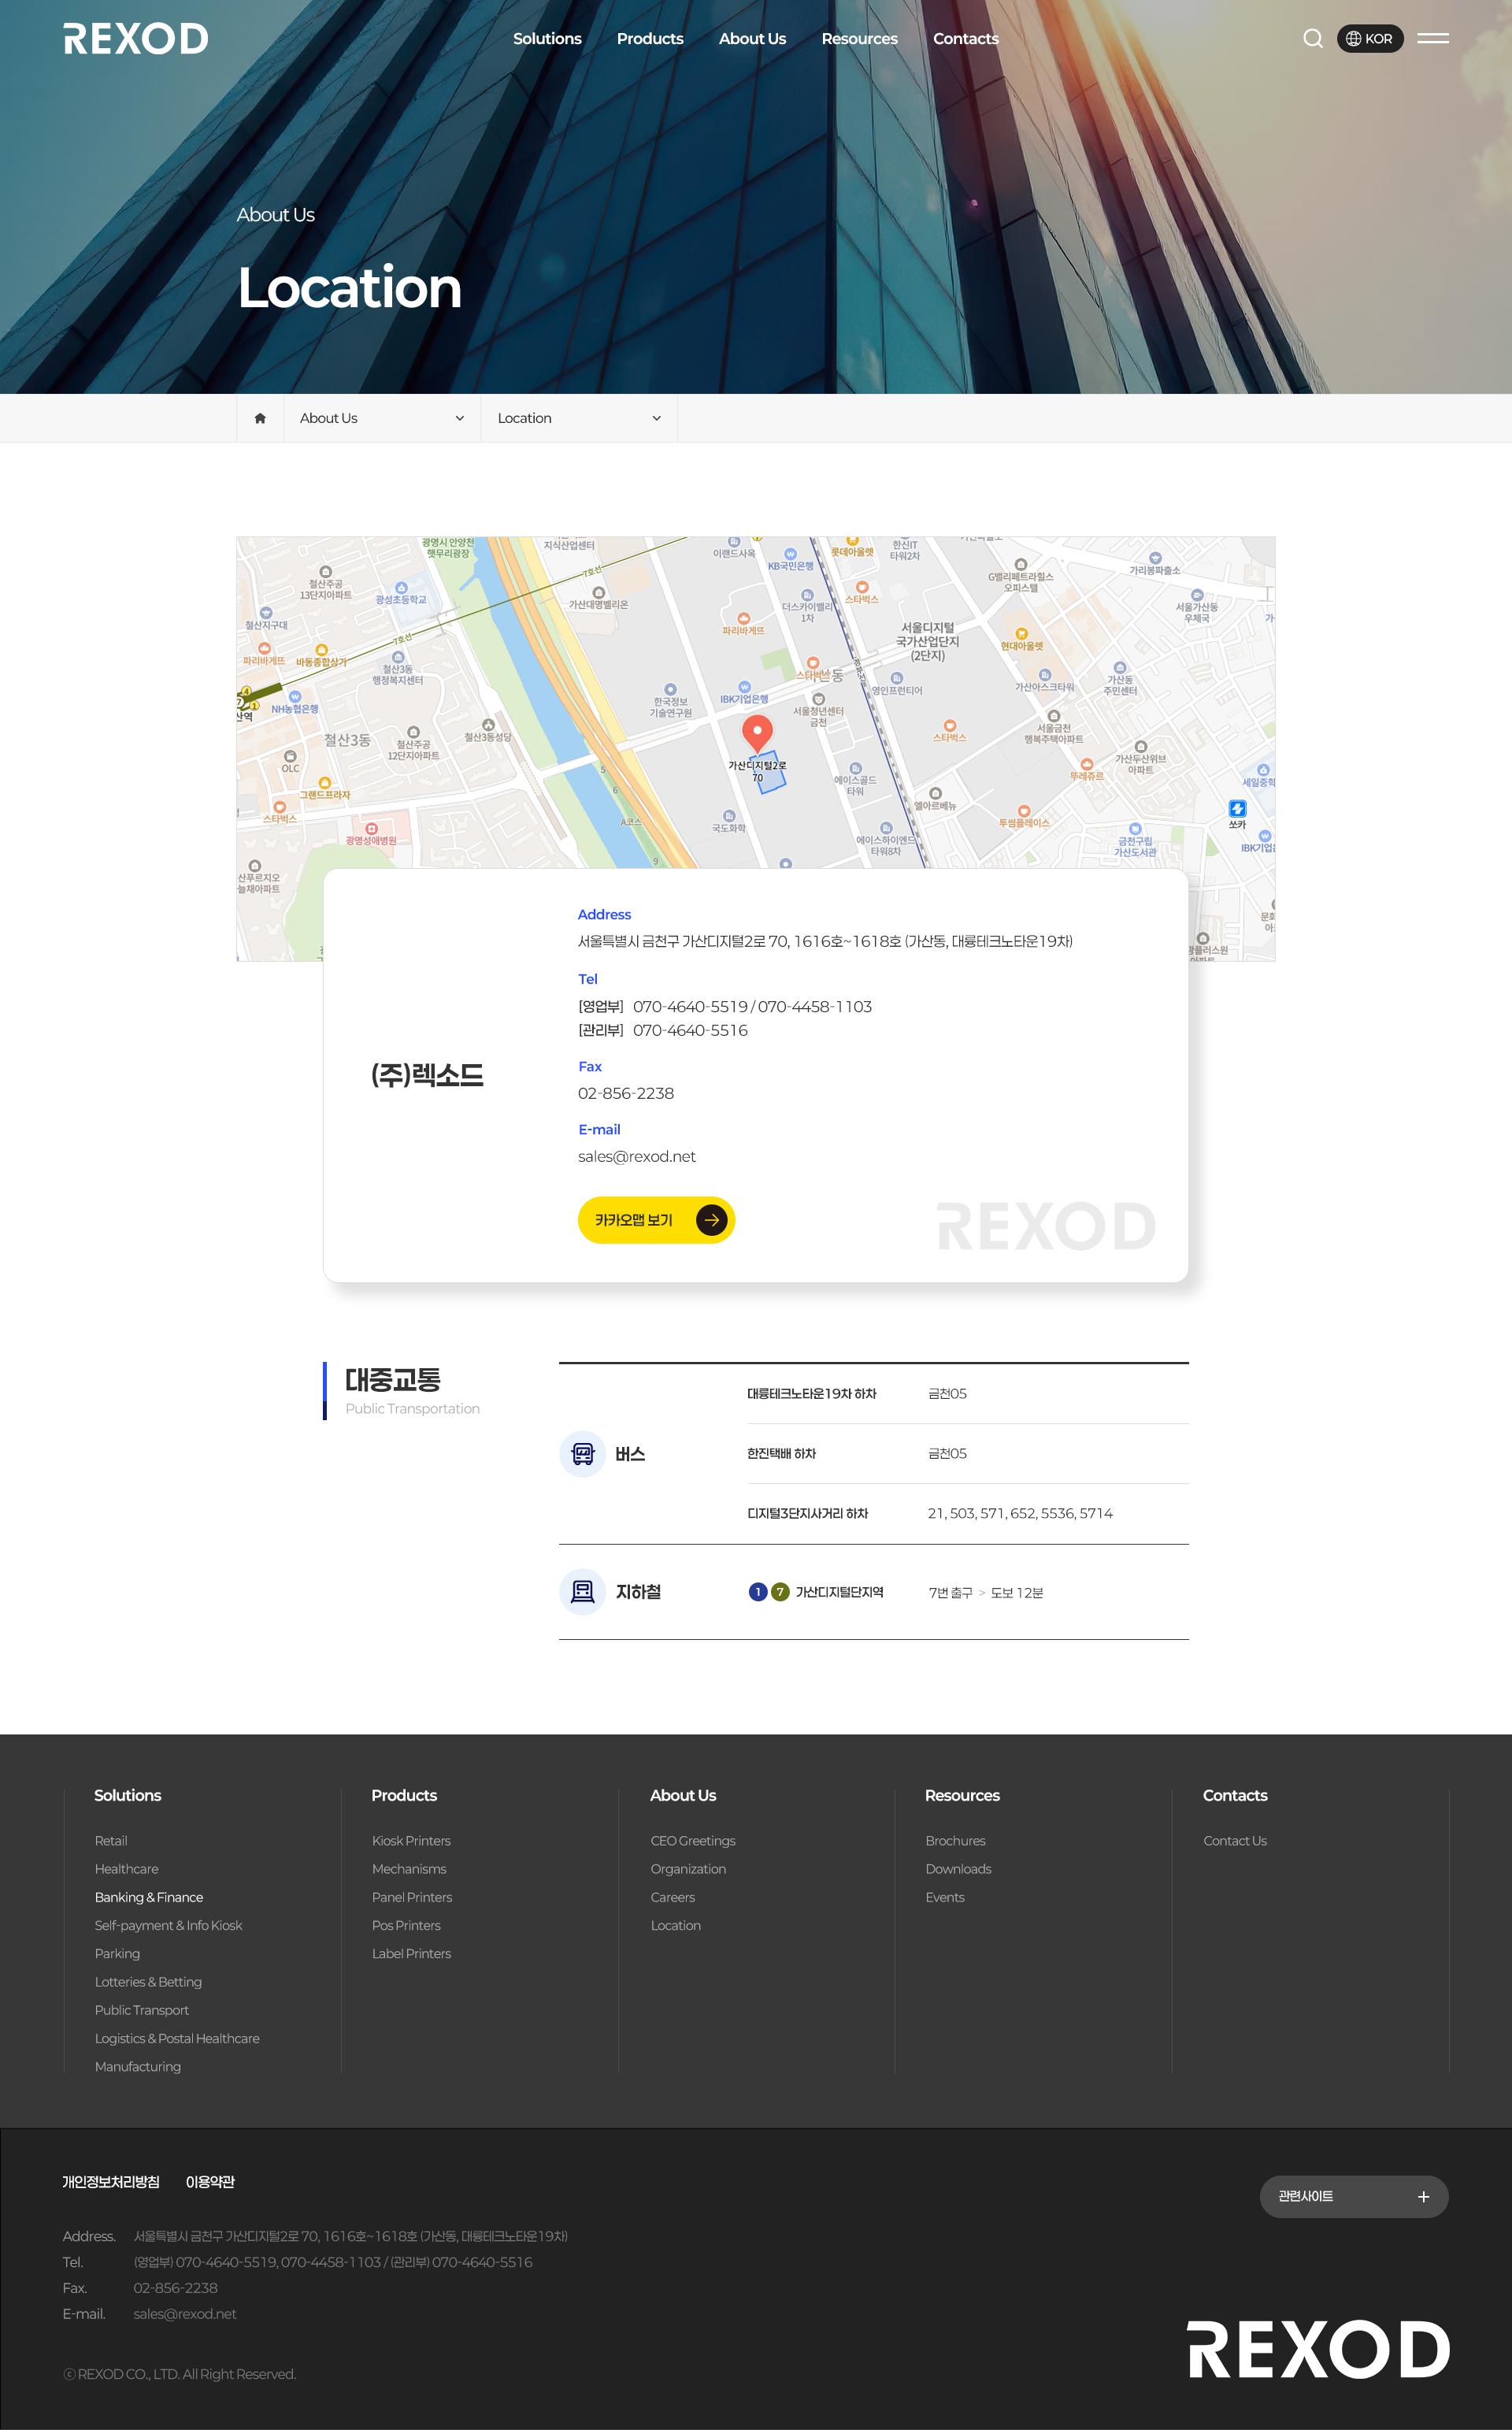Open Logistics & Postal Healthcare footer link
Viewport: 1512px width, 2430px height.
coord(177,2038)
